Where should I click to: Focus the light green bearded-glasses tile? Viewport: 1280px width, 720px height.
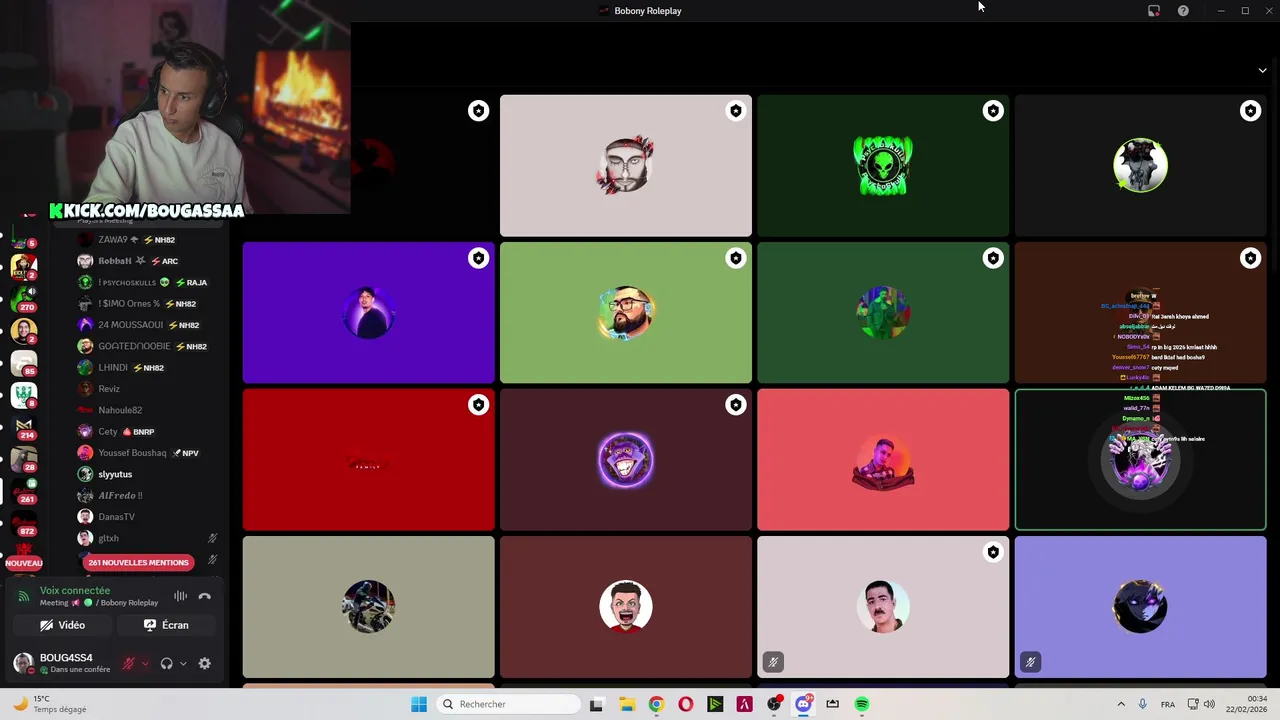click(x=626, y=313)
